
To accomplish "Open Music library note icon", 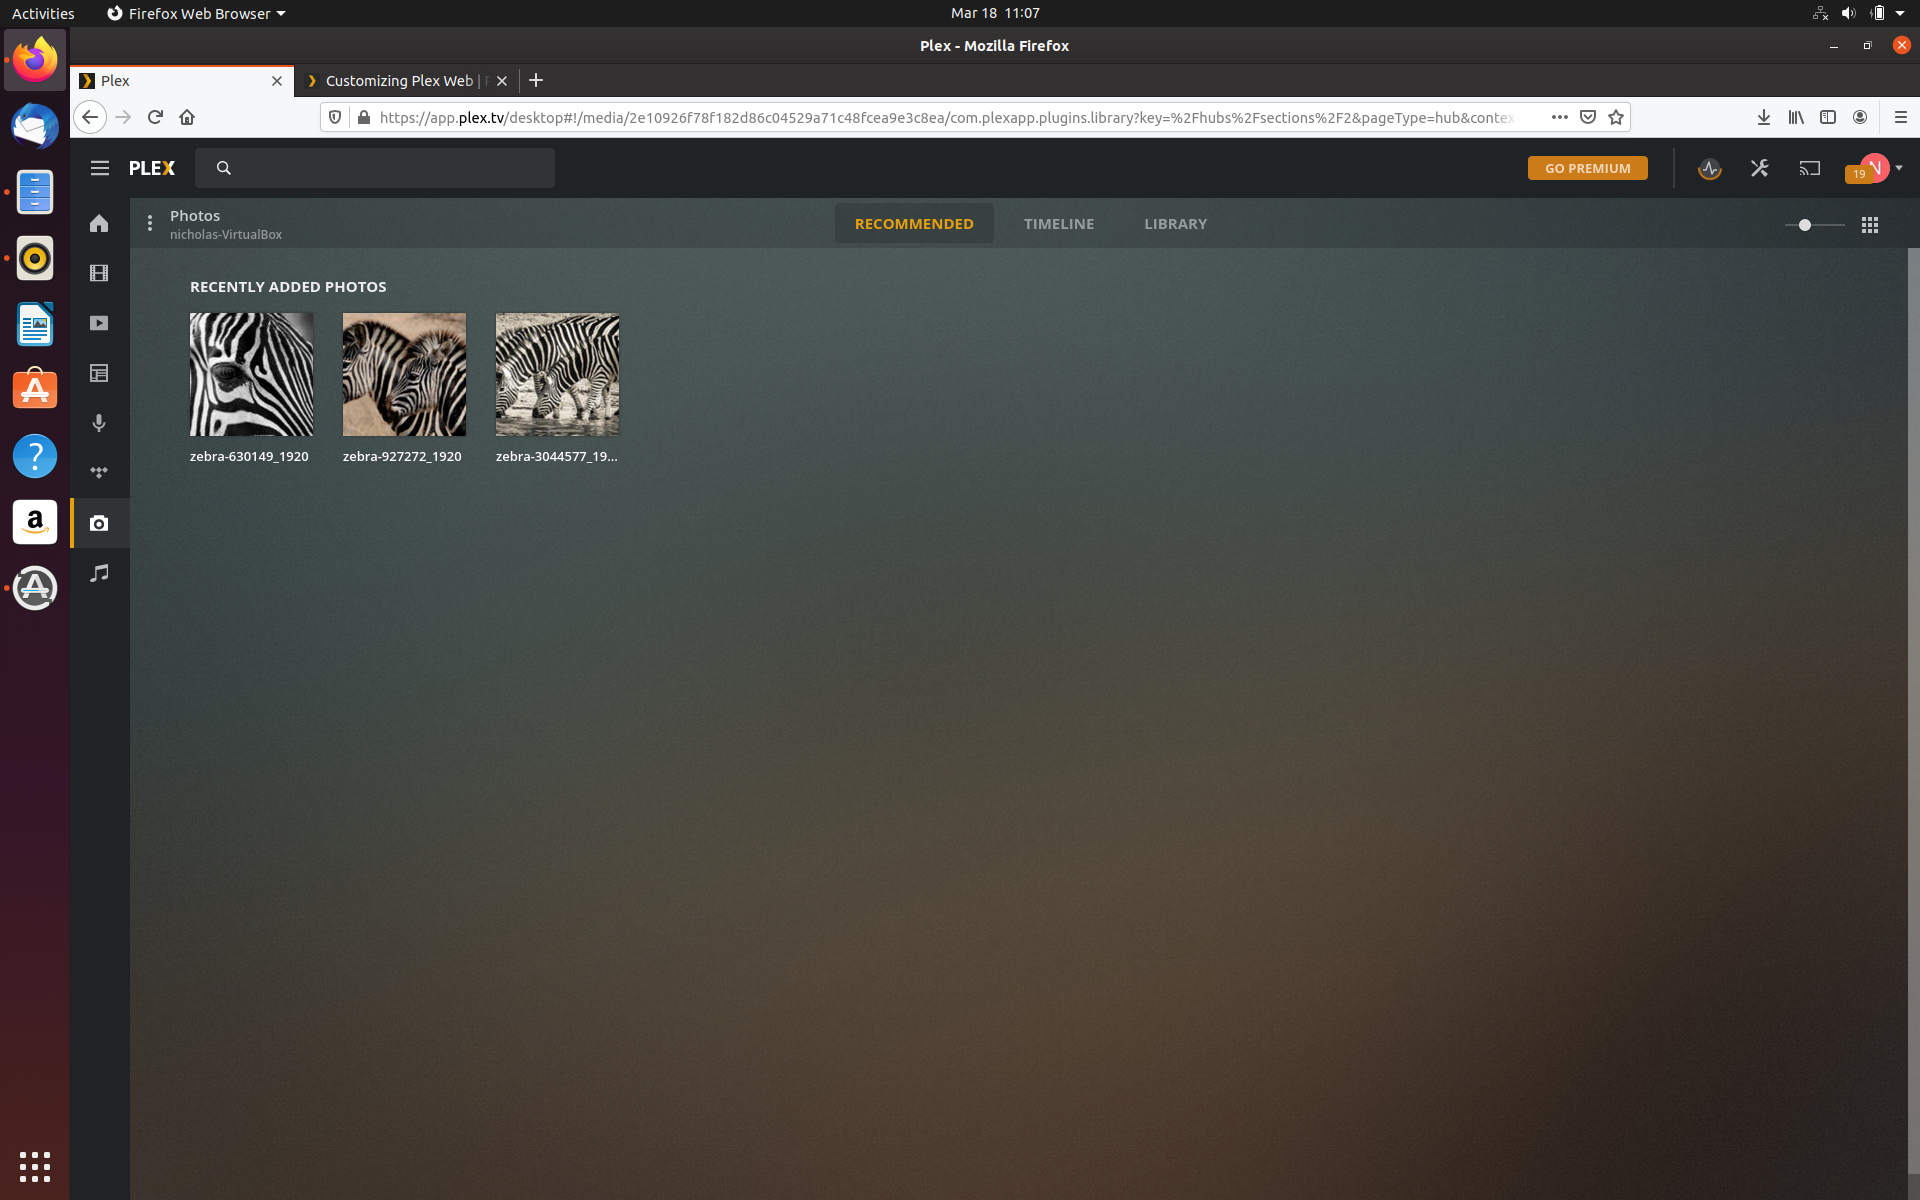I will (x=99, y=573).
